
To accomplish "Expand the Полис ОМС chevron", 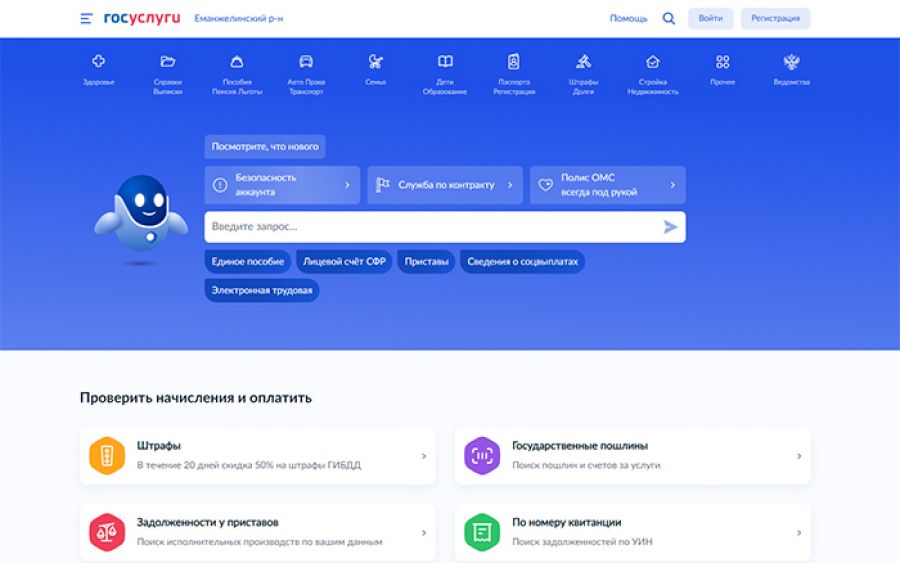I will pyautogui.click(x=673, y=185).
